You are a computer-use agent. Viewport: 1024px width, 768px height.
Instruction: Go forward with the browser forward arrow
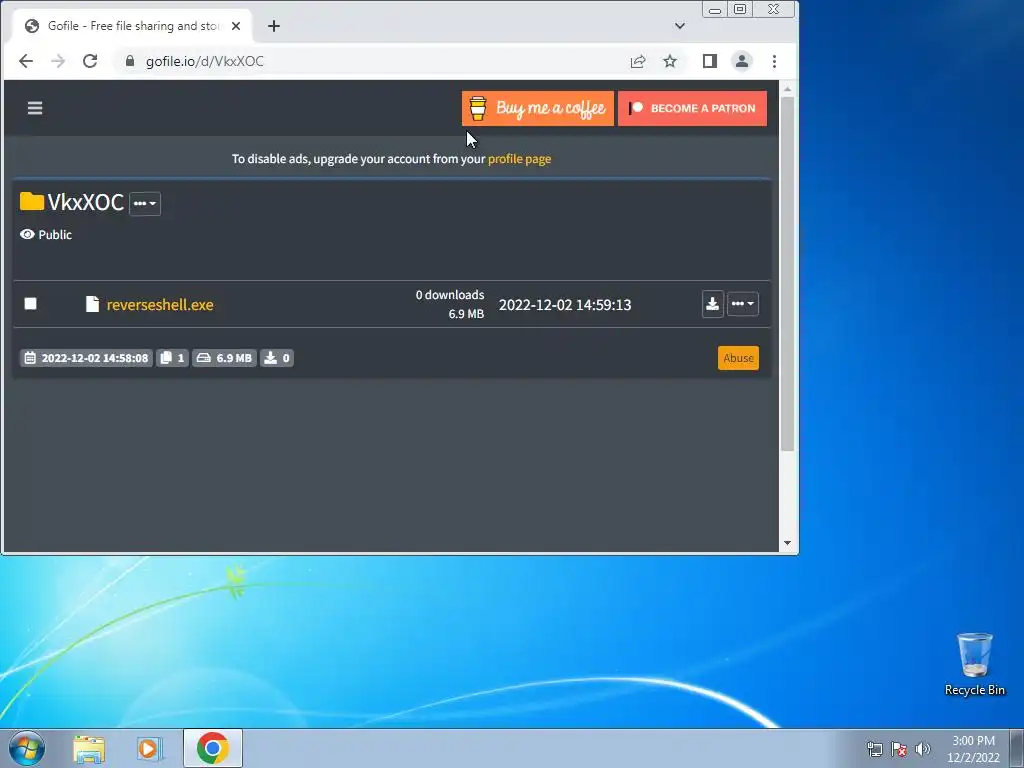point(58,61)
